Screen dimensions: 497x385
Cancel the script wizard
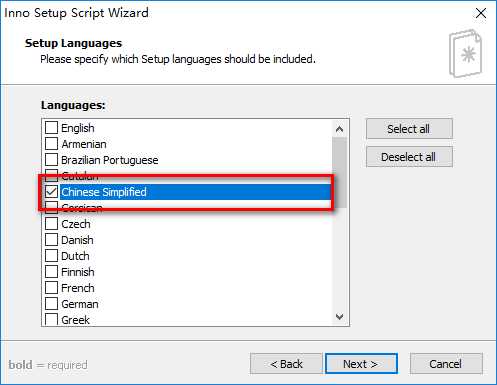[x=446, y=364]
